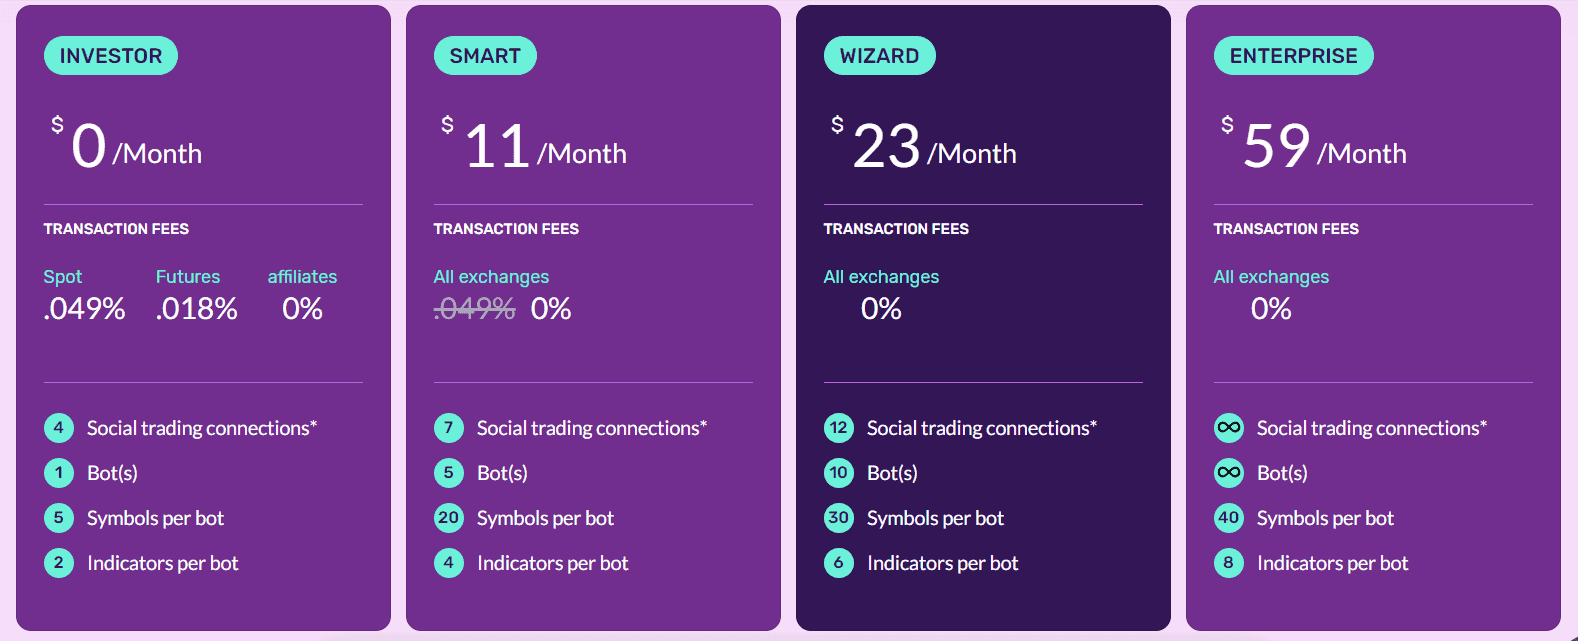The width and height of the screenshot is (1578, 641).
Task: Select the infinity icon beside Social trading connections
Action: coord(1228,427)
